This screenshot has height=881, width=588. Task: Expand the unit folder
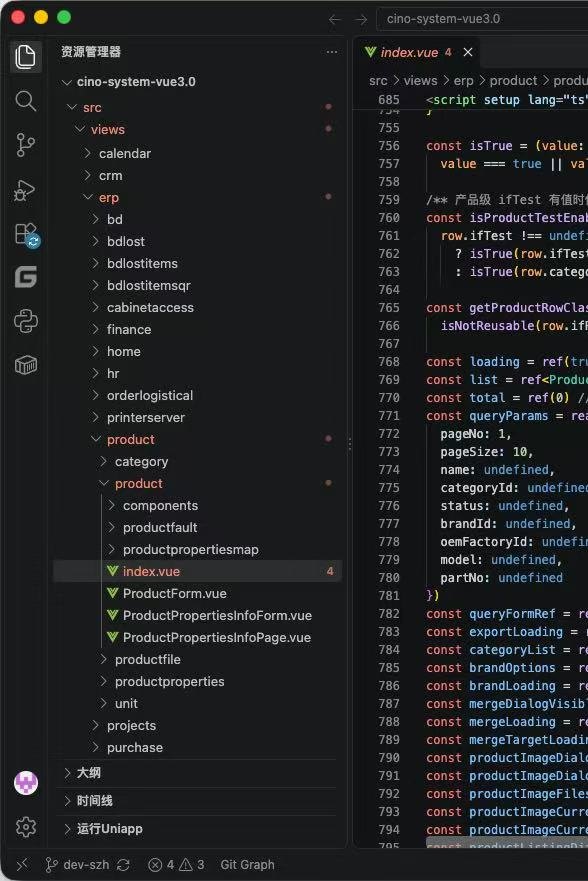(198, 703)
